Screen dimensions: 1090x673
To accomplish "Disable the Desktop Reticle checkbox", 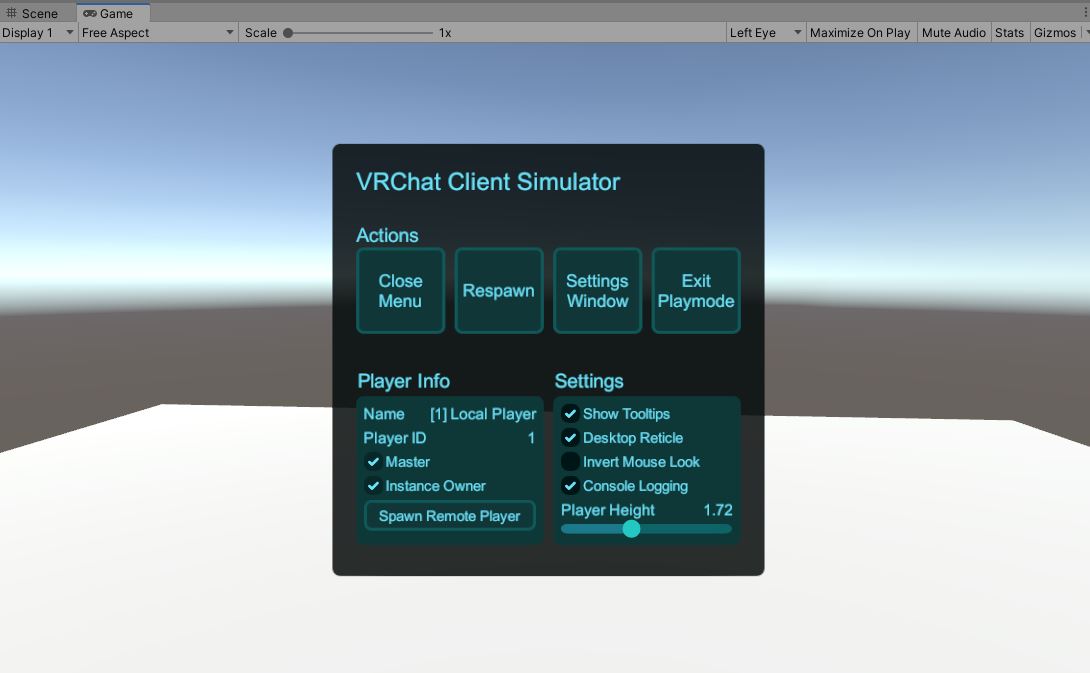I will [570, 438].
